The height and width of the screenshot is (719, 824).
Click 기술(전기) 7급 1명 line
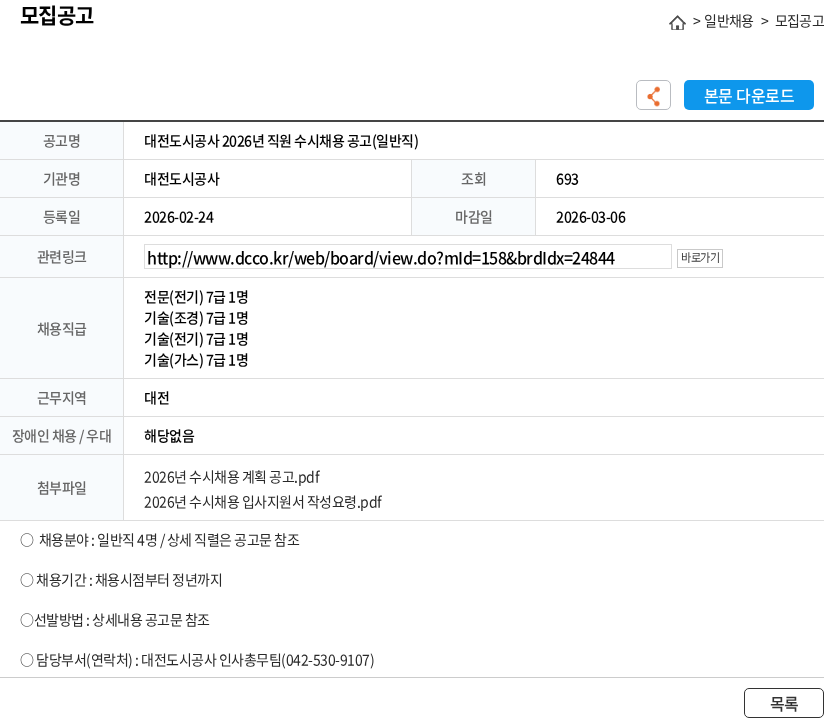196,339
